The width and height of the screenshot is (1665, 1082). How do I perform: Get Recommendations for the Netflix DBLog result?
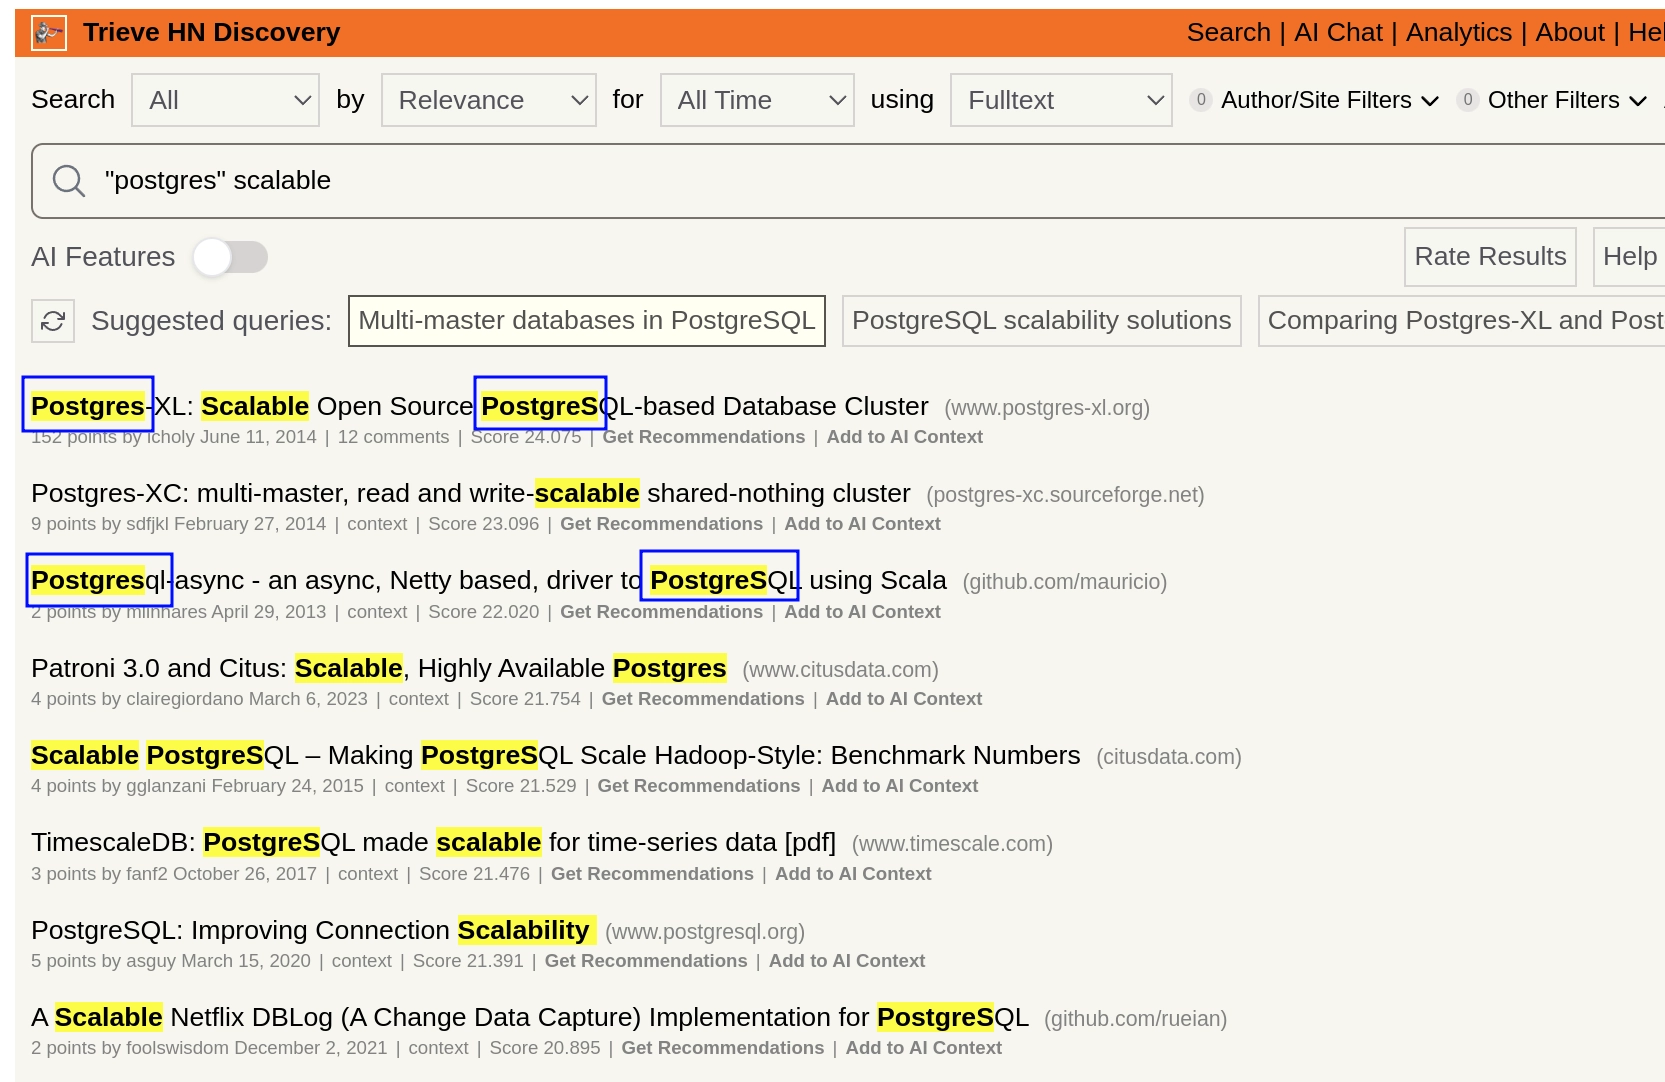(x=723, y=1048)
